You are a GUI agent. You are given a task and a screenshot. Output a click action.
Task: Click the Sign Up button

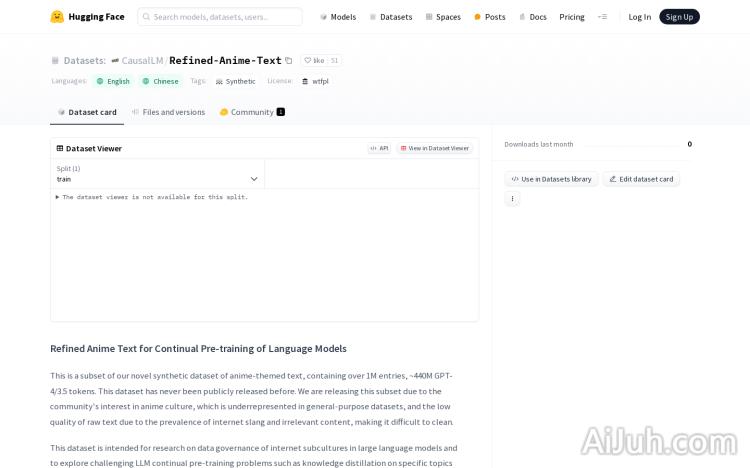(x=679, y=17)
